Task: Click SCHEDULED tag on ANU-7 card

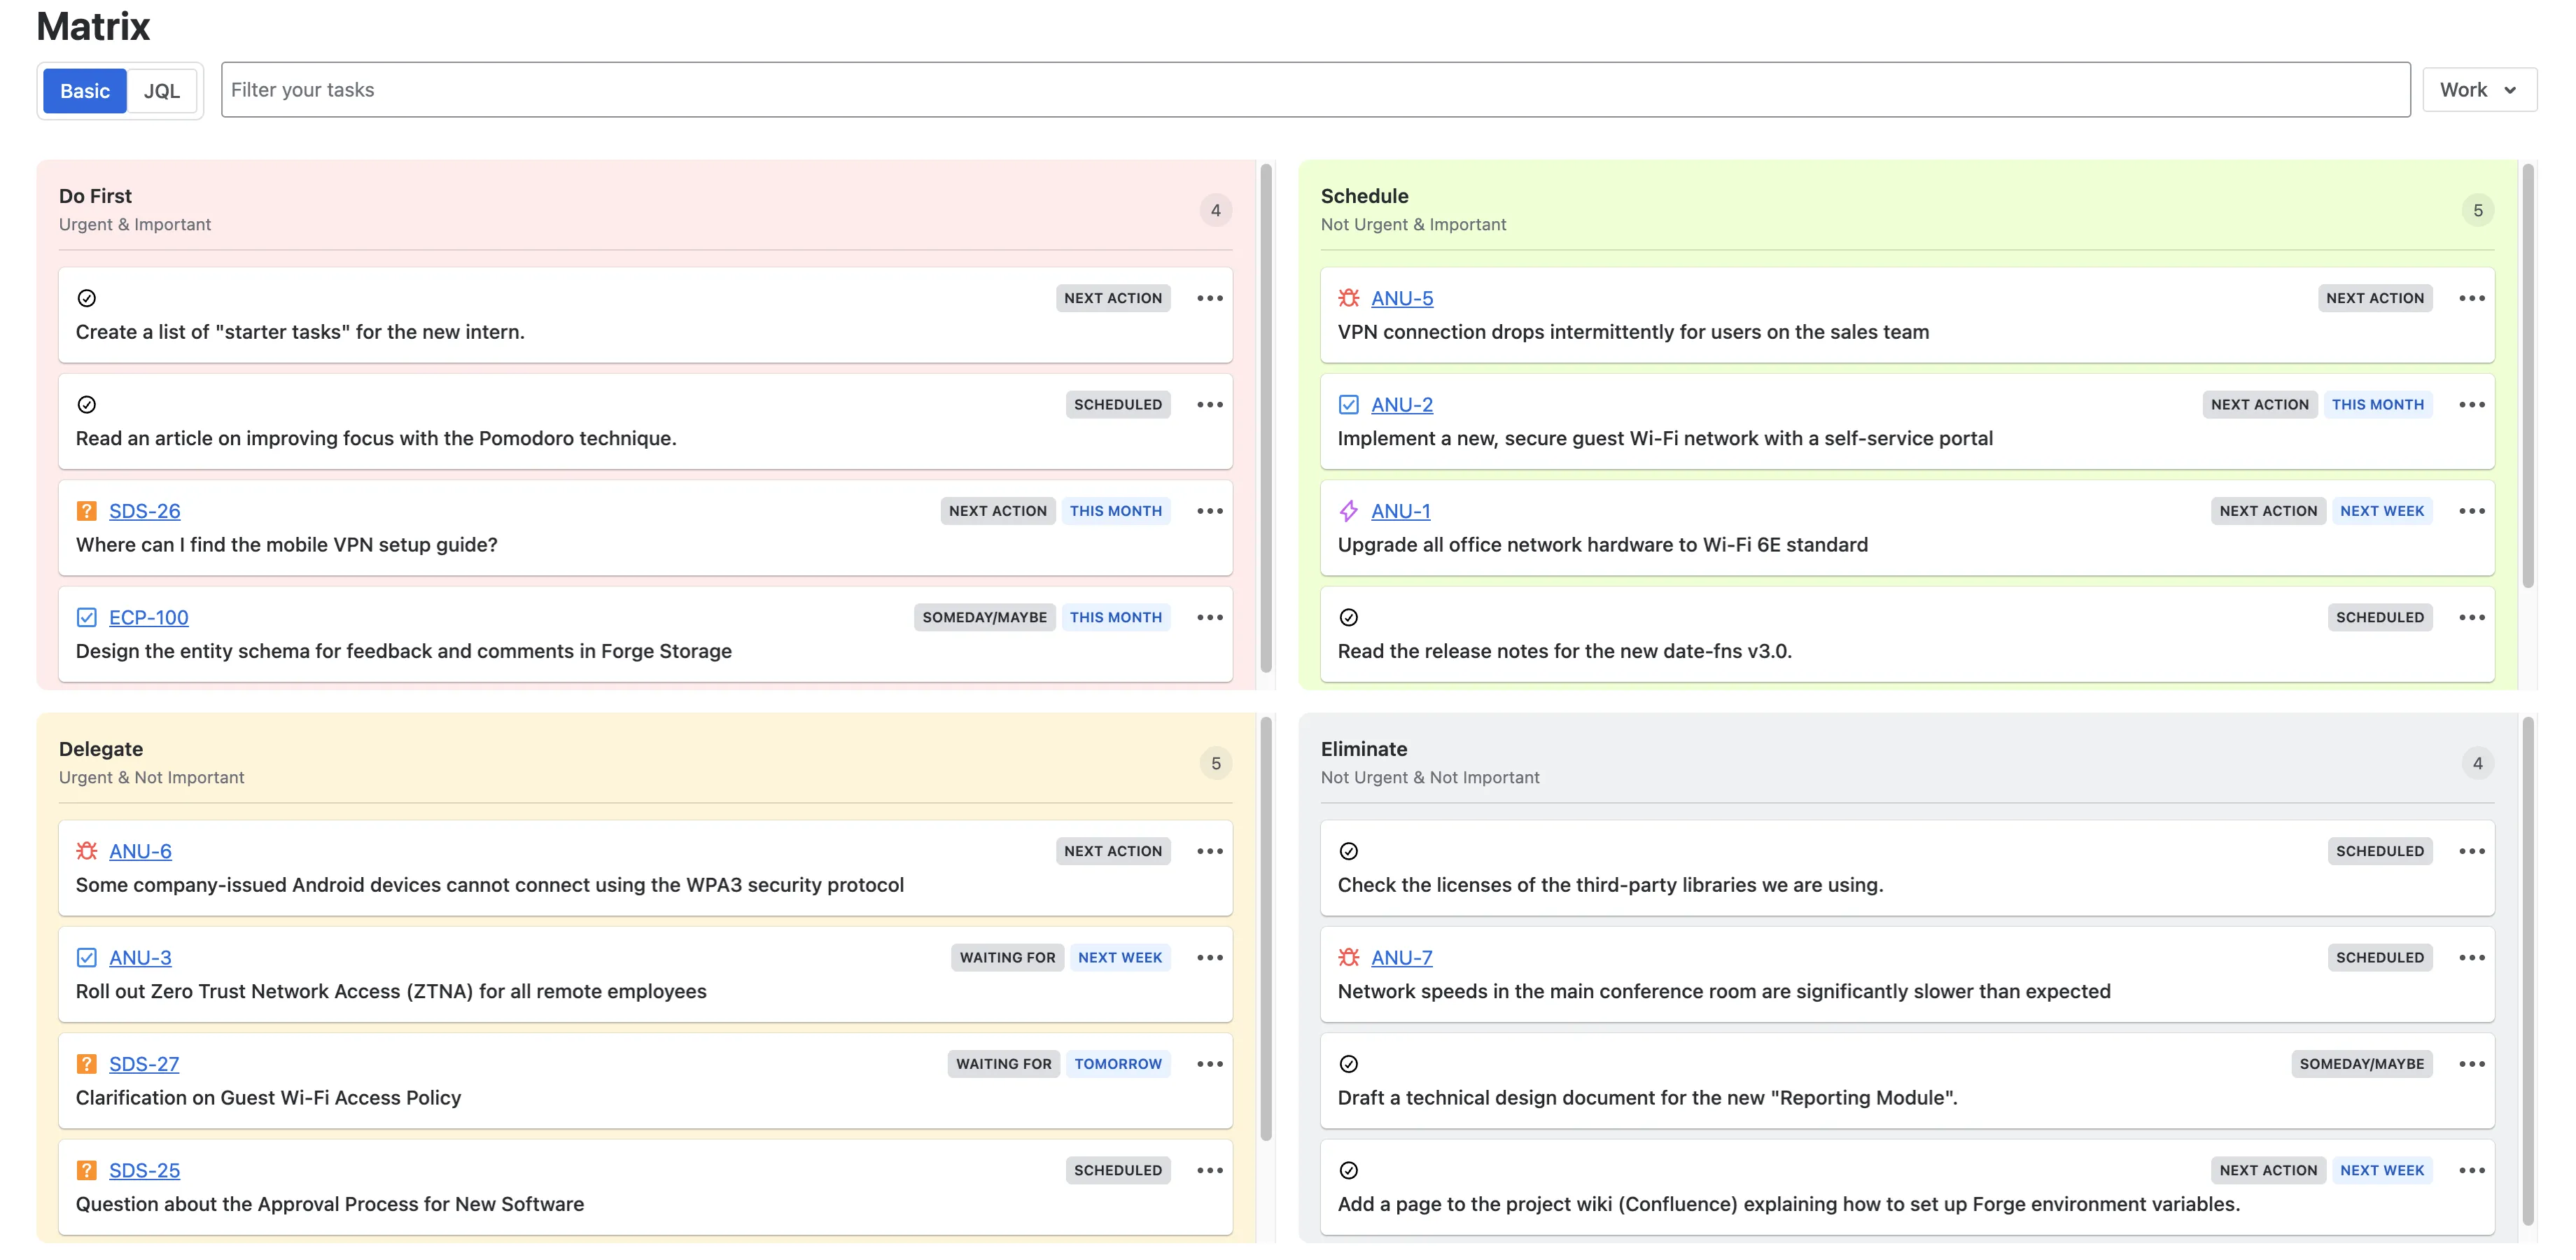Action: [2380, 957]
